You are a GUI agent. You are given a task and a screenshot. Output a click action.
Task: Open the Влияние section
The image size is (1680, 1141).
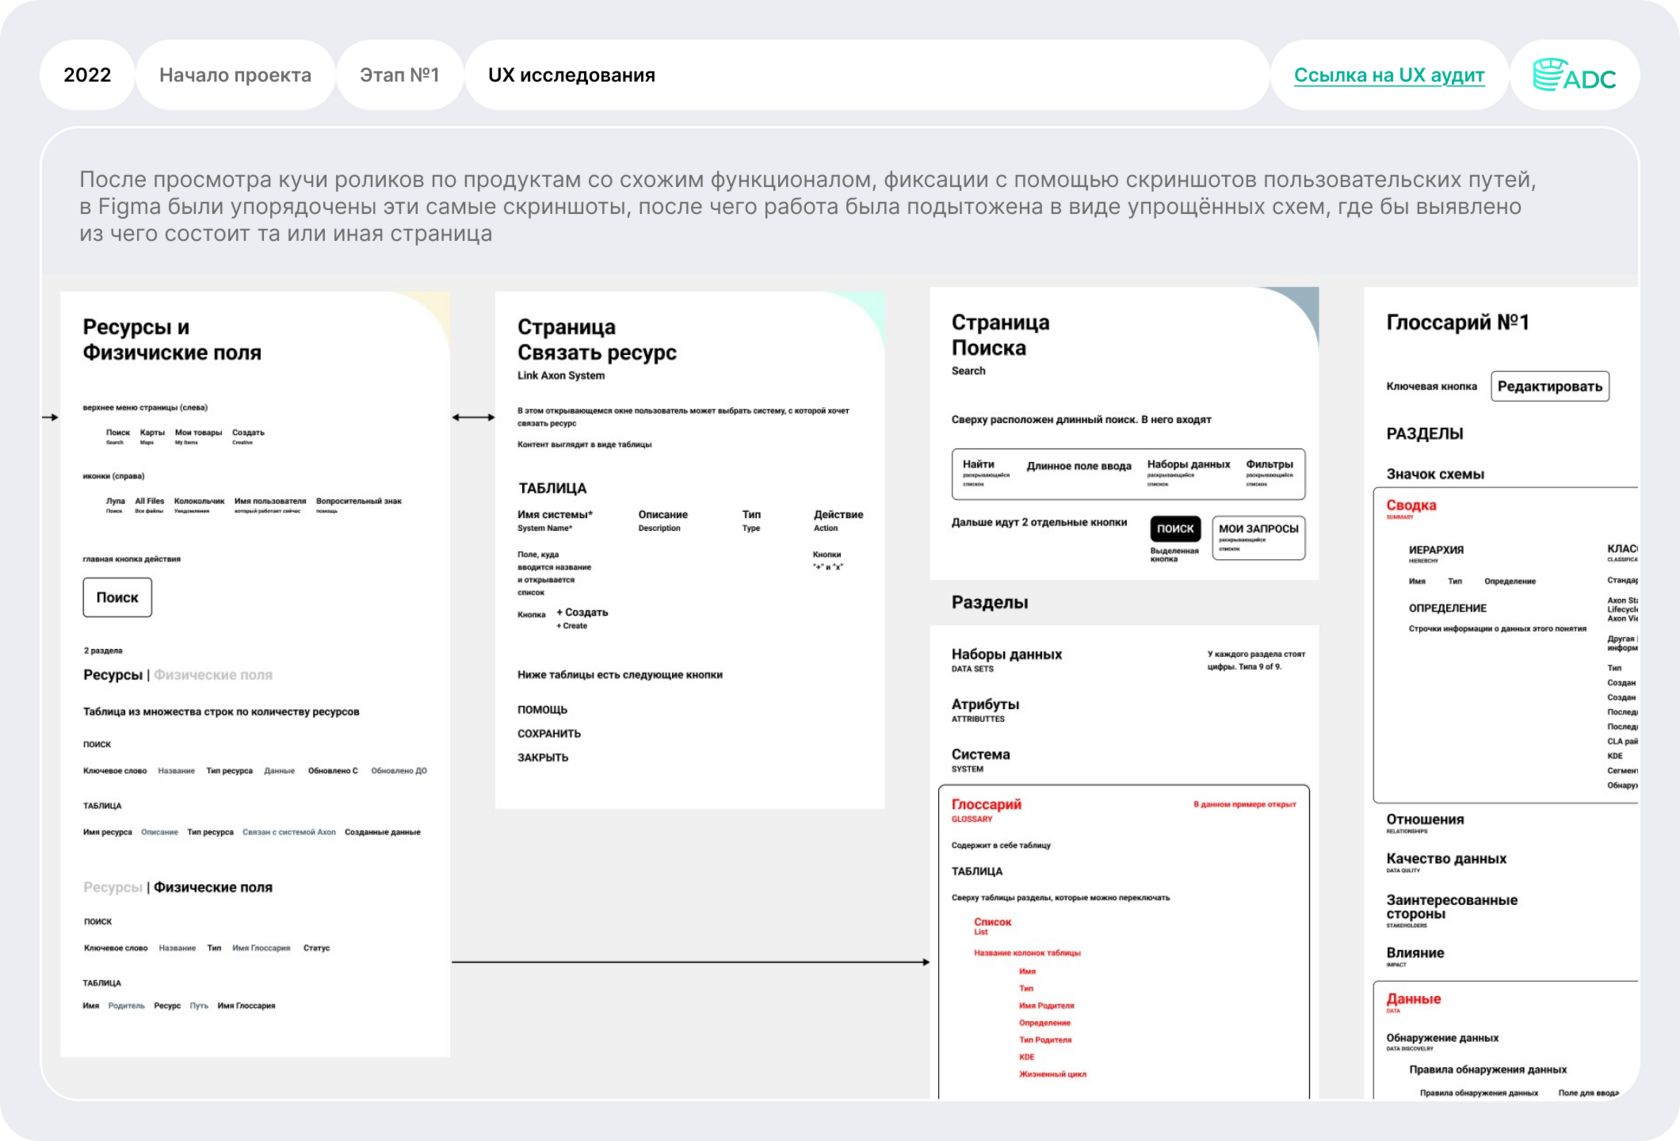(1415, 953)
